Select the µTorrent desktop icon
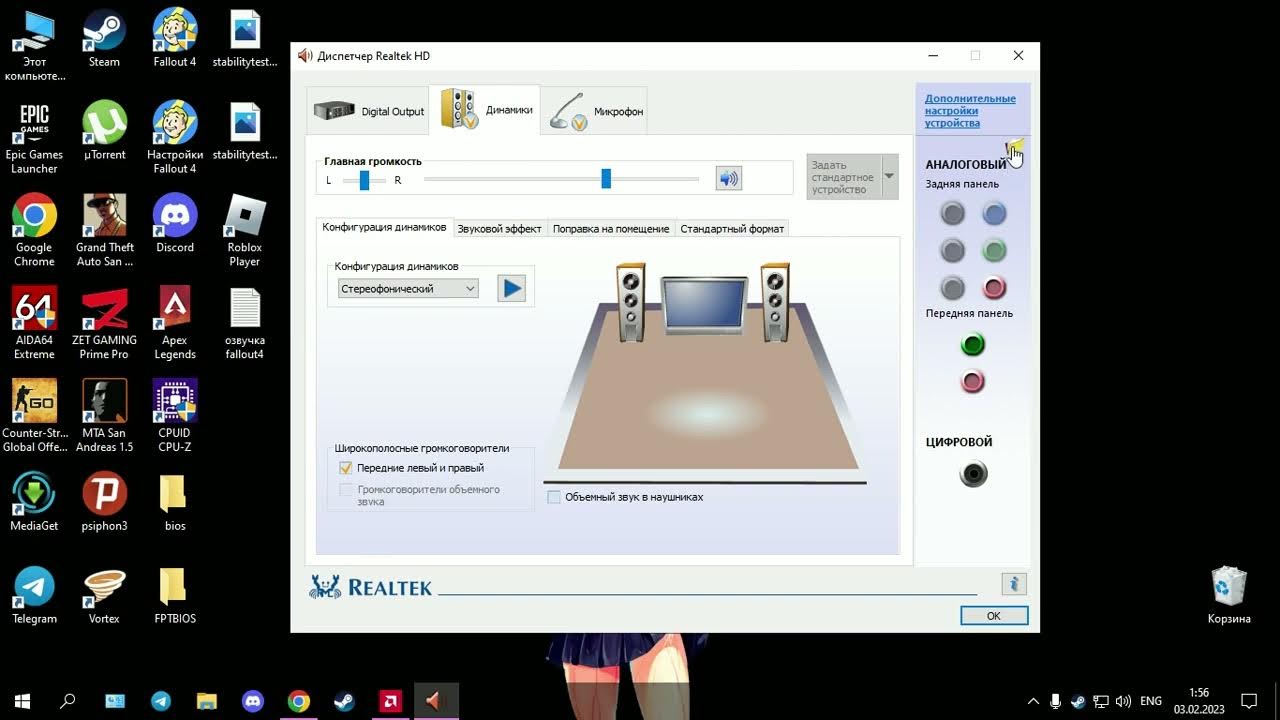Image resolution: width=1280 pixels, height=720 pixels. tap(104, 131)
